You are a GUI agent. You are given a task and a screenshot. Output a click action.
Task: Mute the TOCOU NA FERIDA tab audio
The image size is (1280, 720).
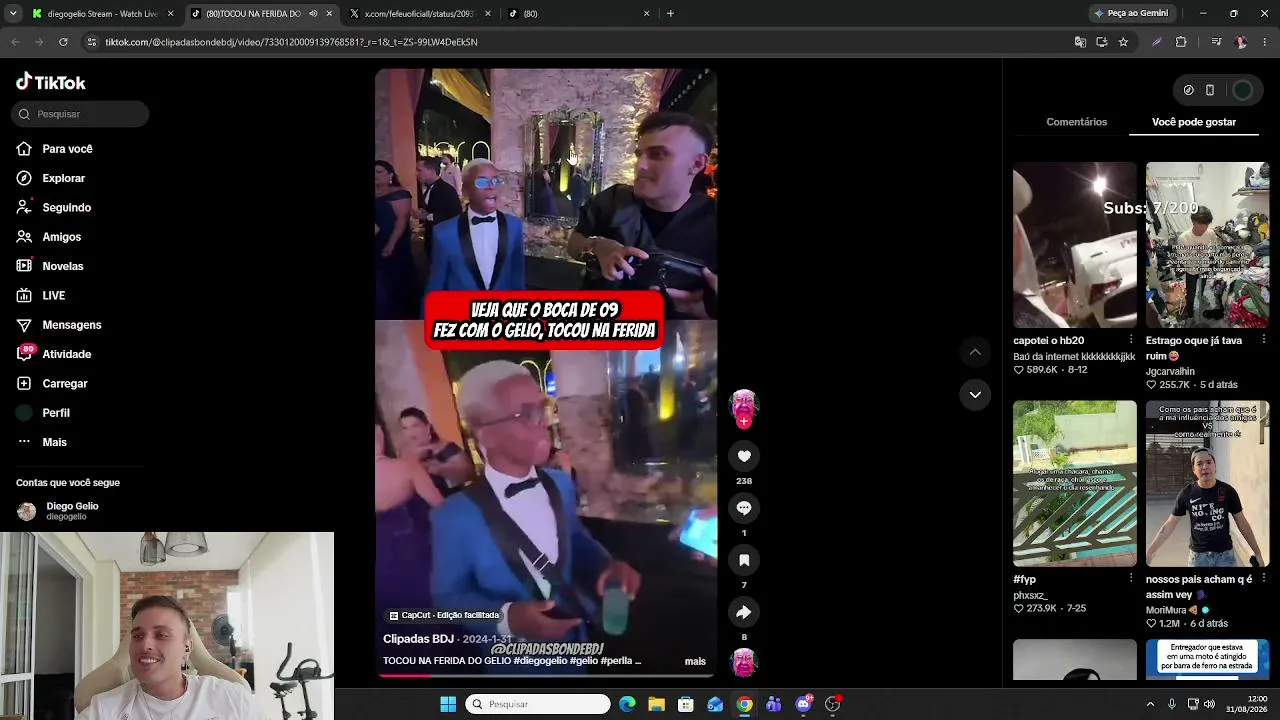click(313, 14)
